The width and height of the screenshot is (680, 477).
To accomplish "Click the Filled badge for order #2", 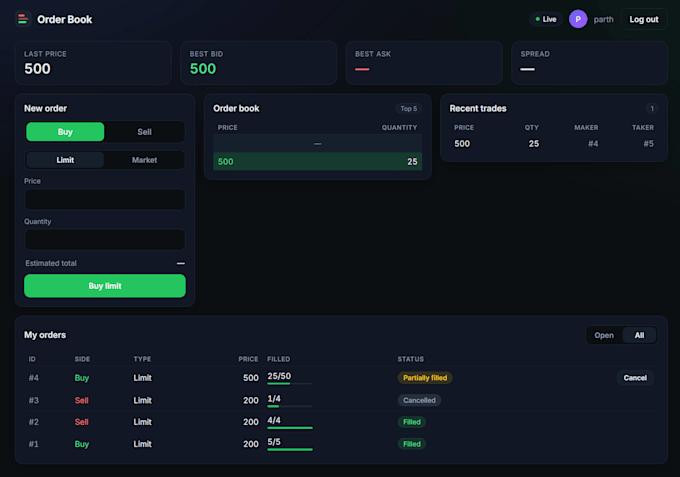I will coord(412,422).
